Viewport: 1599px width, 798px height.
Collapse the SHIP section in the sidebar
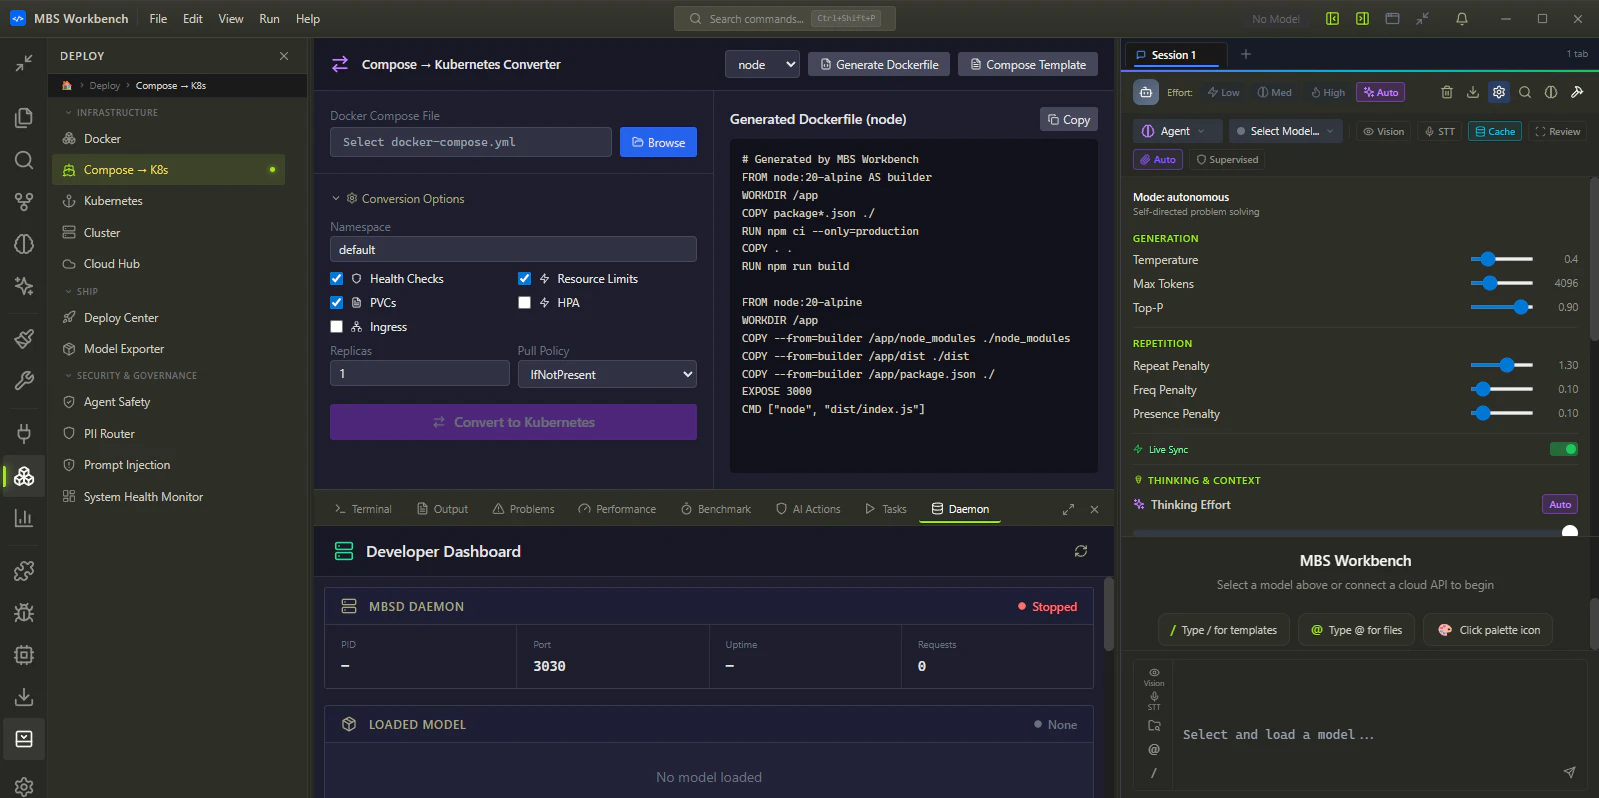(81, 292)
